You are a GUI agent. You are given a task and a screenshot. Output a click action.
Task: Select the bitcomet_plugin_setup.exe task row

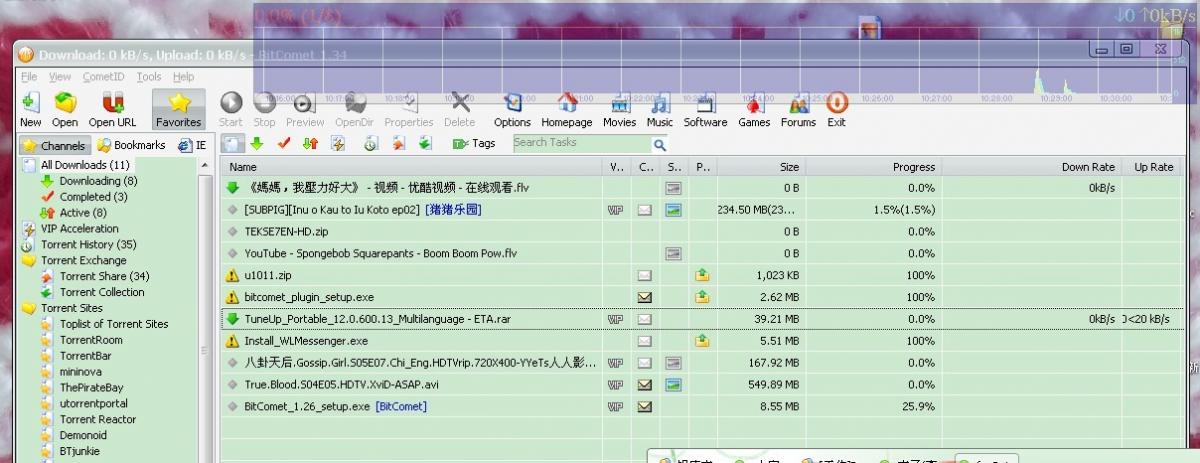[x=702, y=297]
